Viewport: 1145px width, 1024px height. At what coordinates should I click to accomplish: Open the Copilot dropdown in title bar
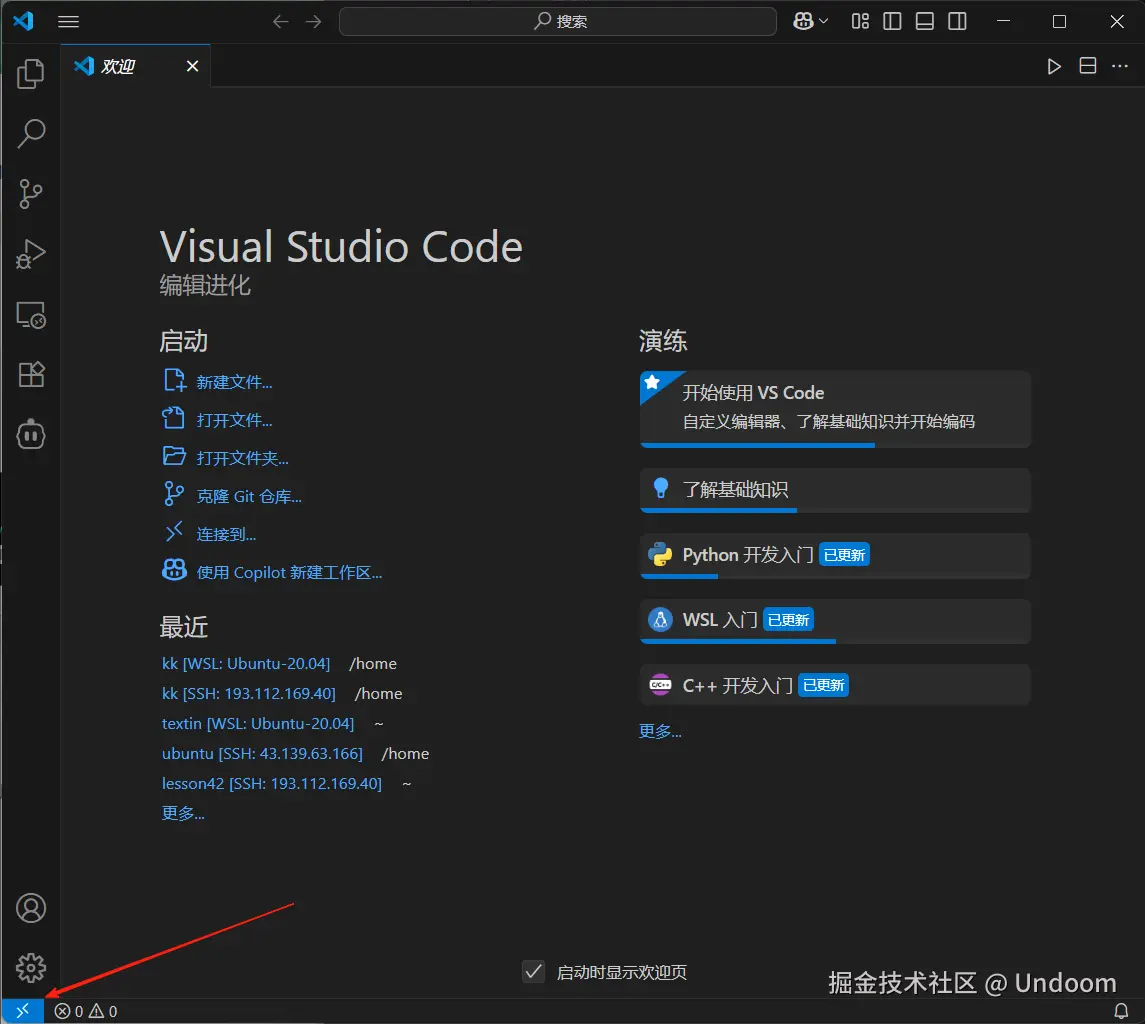tap(811, 21)
